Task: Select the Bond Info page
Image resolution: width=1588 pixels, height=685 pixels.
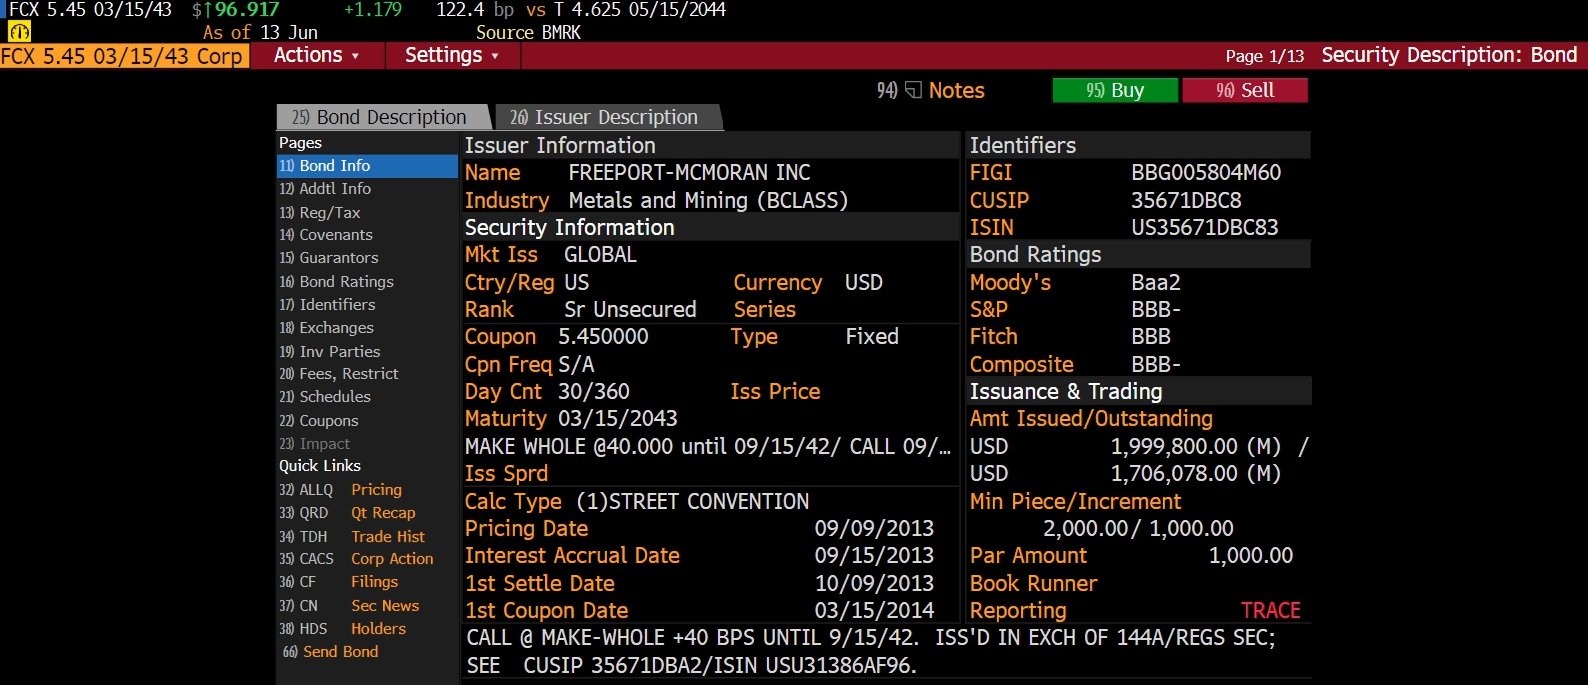Action: coord(367,166)
